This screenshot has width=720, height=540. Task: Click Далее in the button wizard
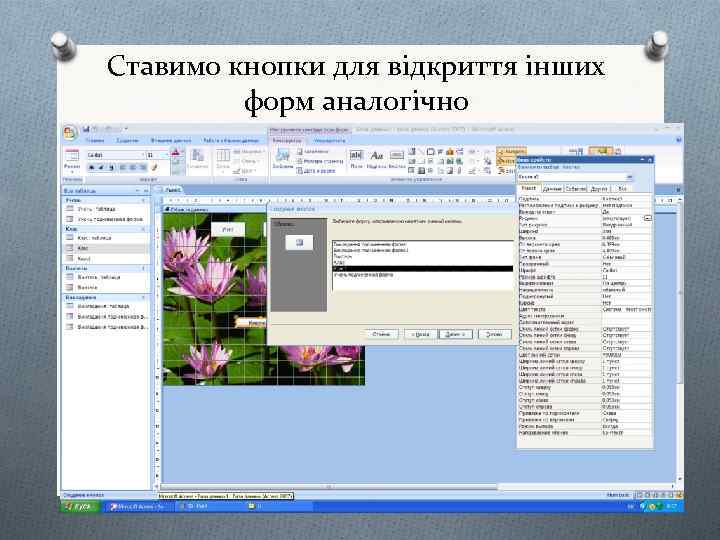[455, 334]
